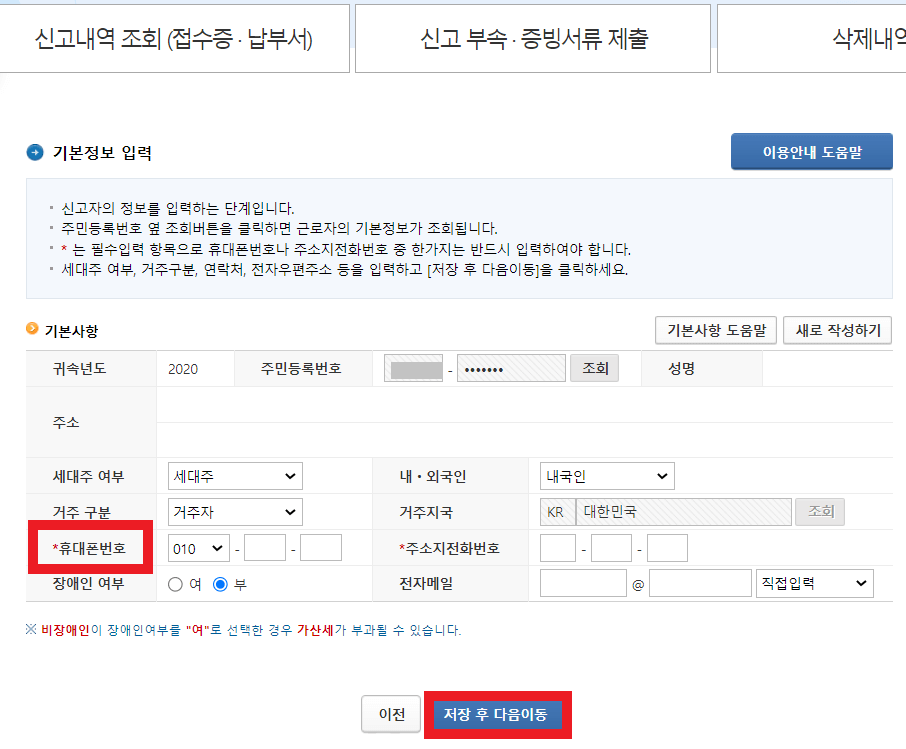The height and width of the screenshot is (749, 906).
Task: Save and continue with 저장 후 다음이동
Action: coord(498,714)
